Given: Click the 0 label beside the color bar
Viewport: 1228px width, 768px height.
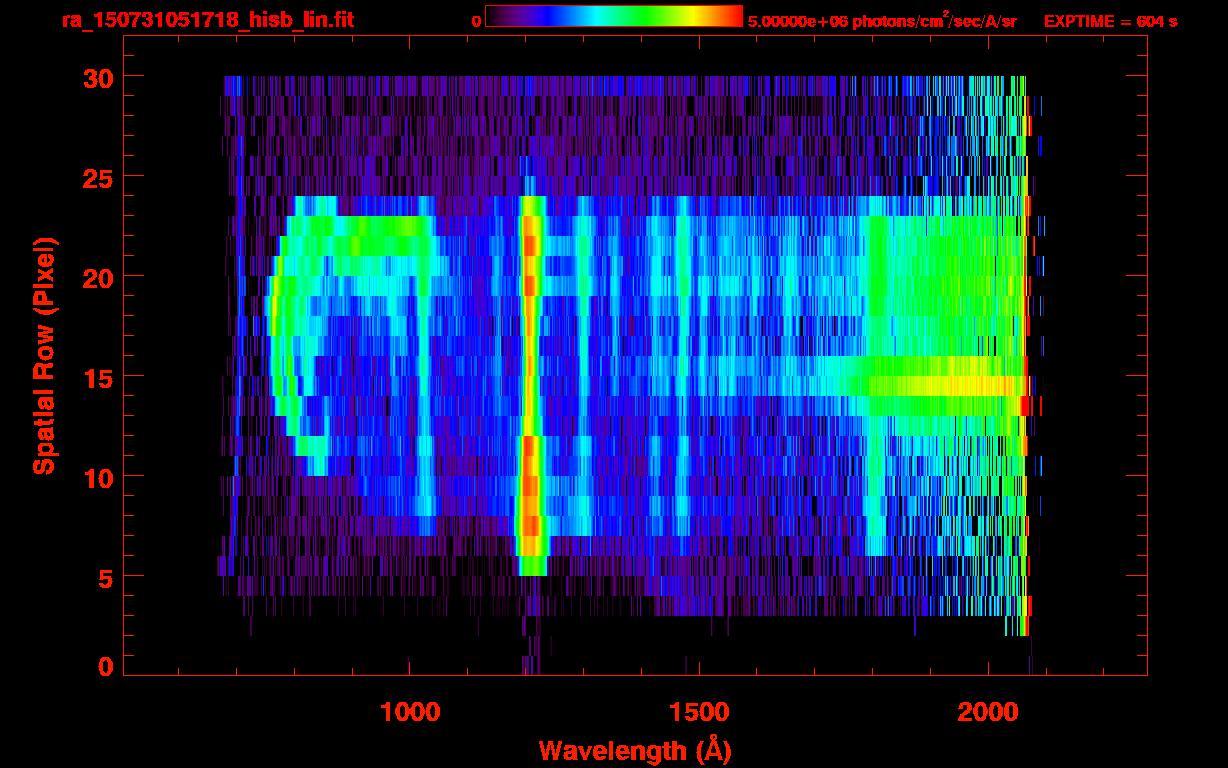Looking at the screenshot, I should (476, 21).
